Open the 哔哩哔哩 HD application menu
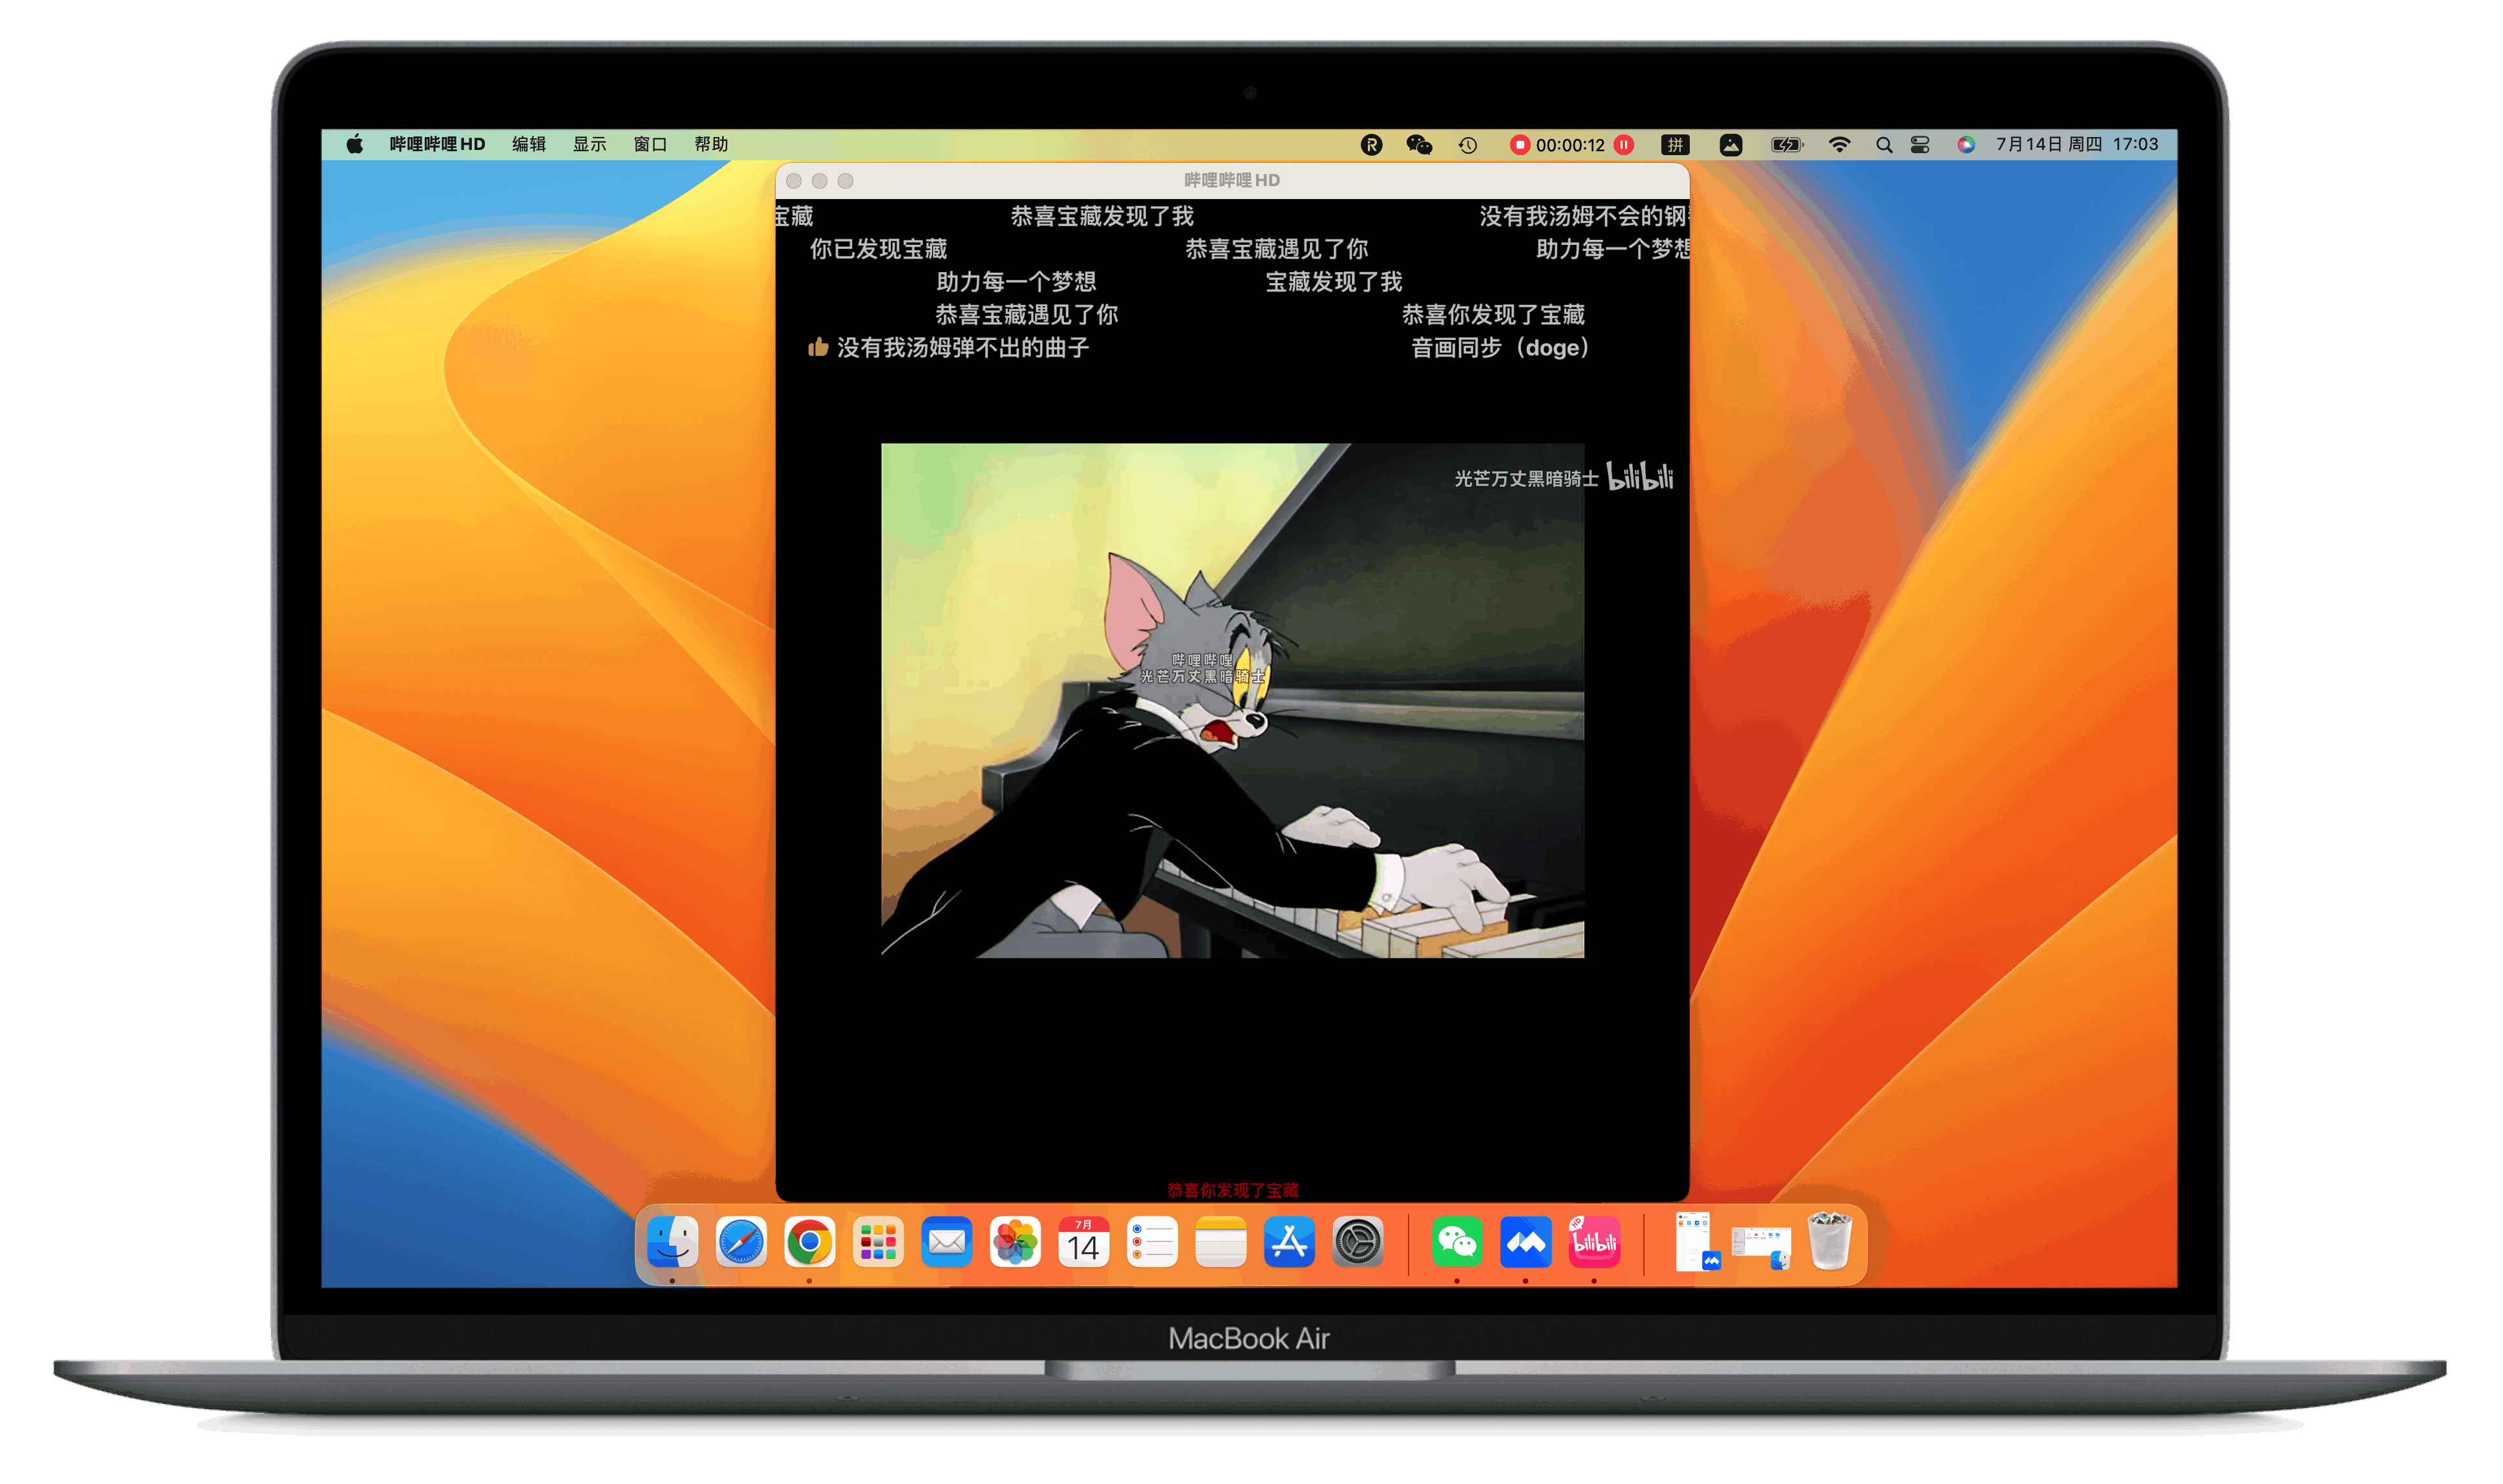This screenshot has height=1484, width=2503. pyautogui.click(x=437, y=144)
